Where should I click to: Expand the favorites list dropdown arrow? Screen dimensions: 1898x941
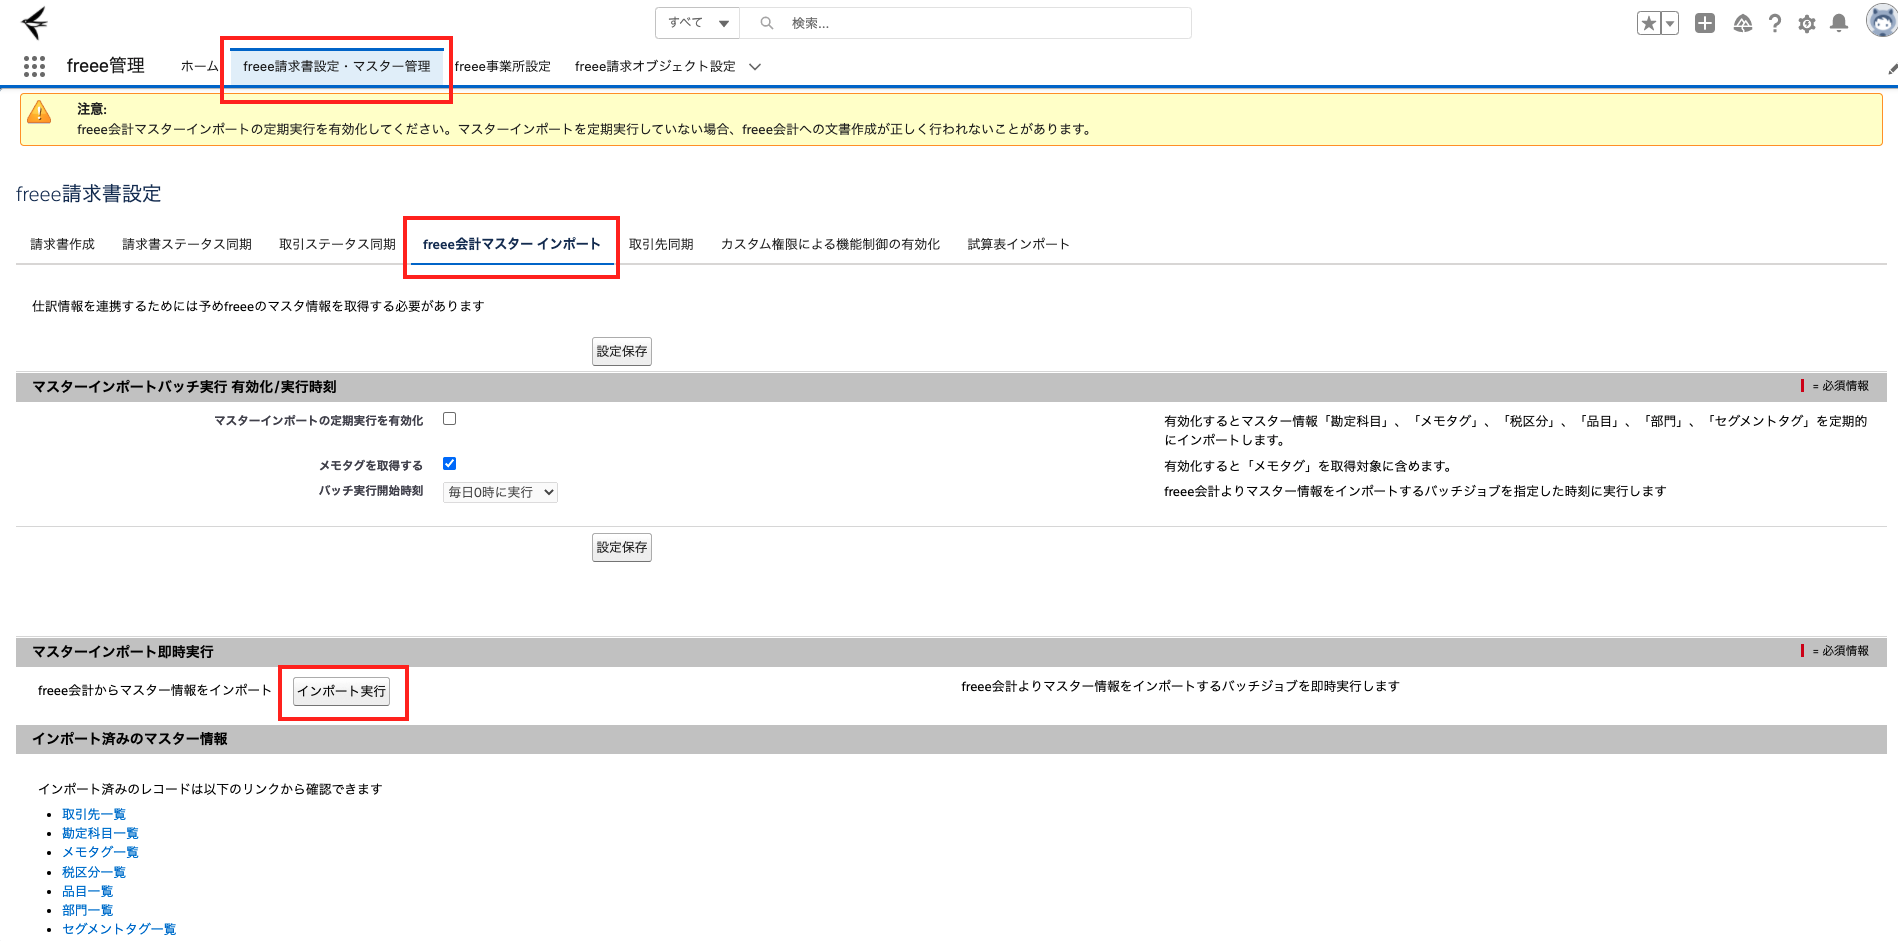[x=1670, y=23]
